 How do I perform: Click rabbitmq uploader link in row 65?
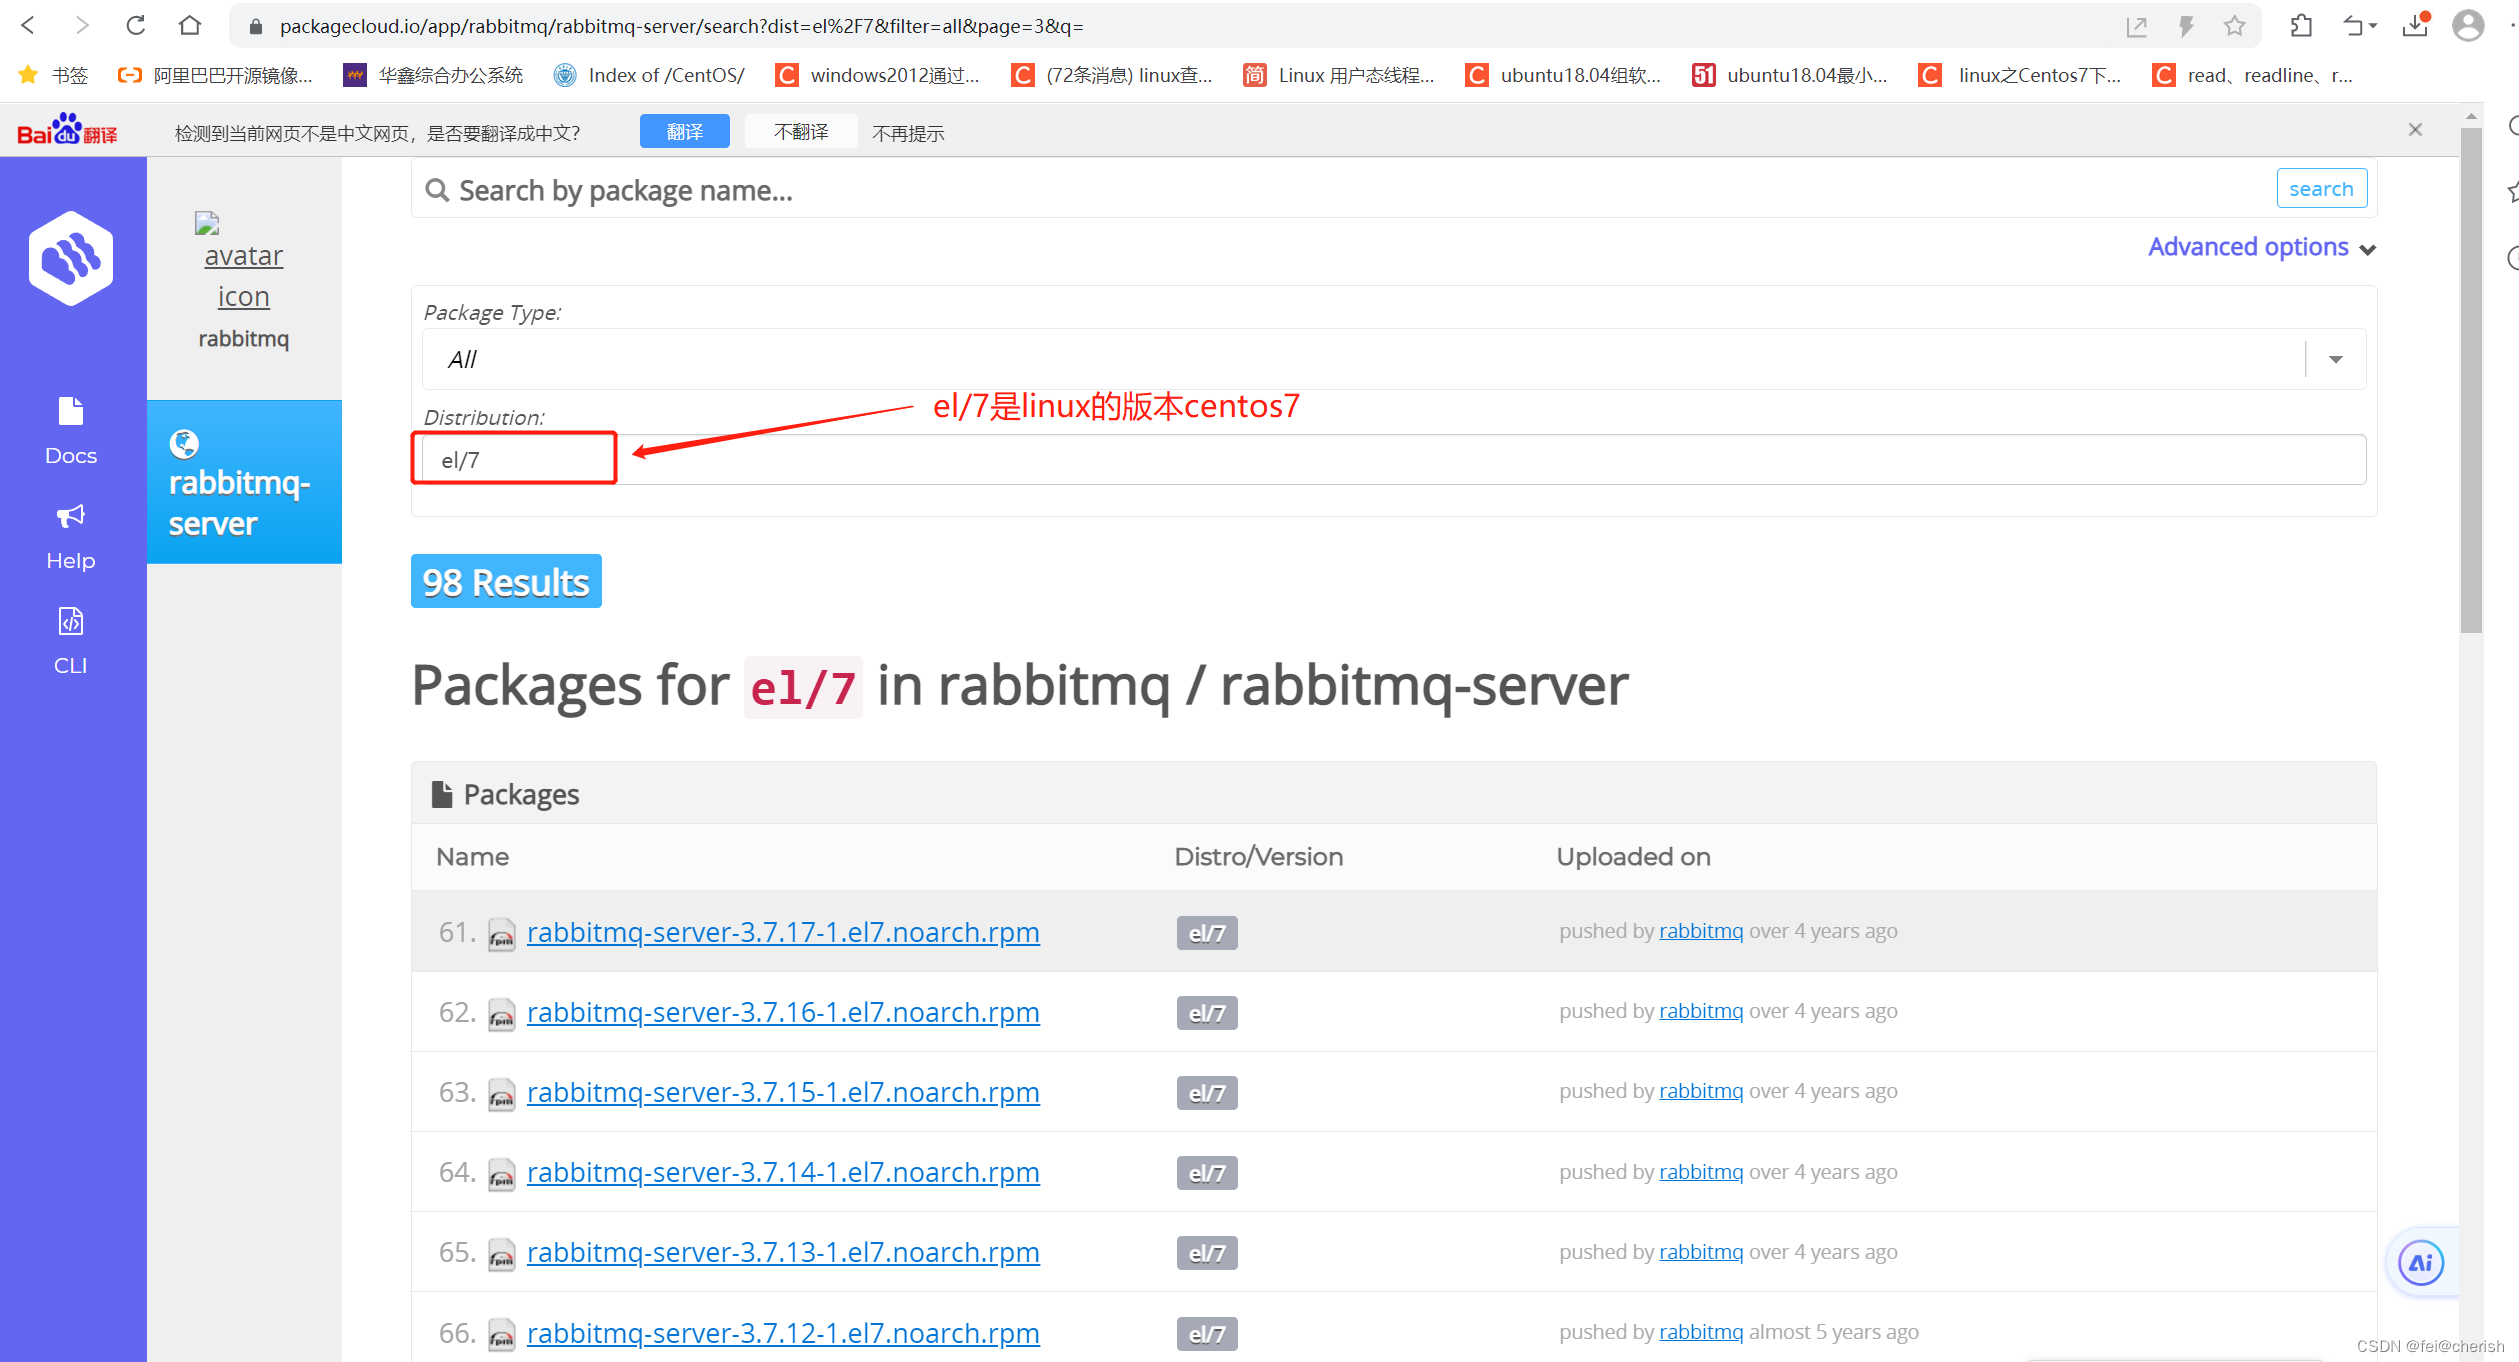click(x=1701, y=1252)
